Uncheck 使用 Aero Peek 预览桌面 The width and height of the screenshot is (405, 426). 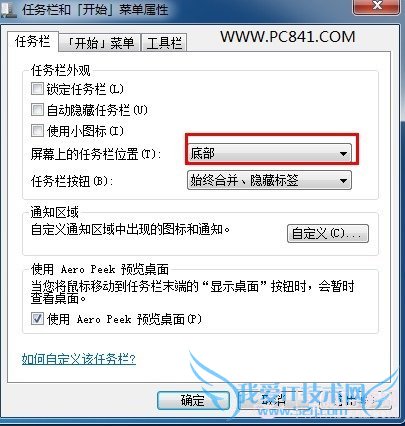[x=37, y=319]
